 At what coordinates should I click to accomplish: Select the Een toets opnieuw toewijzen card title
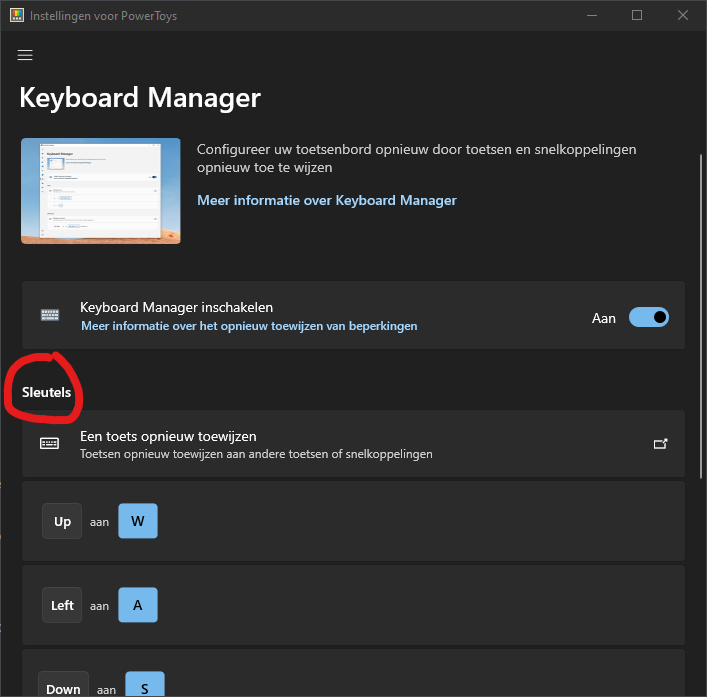point(168,436)
